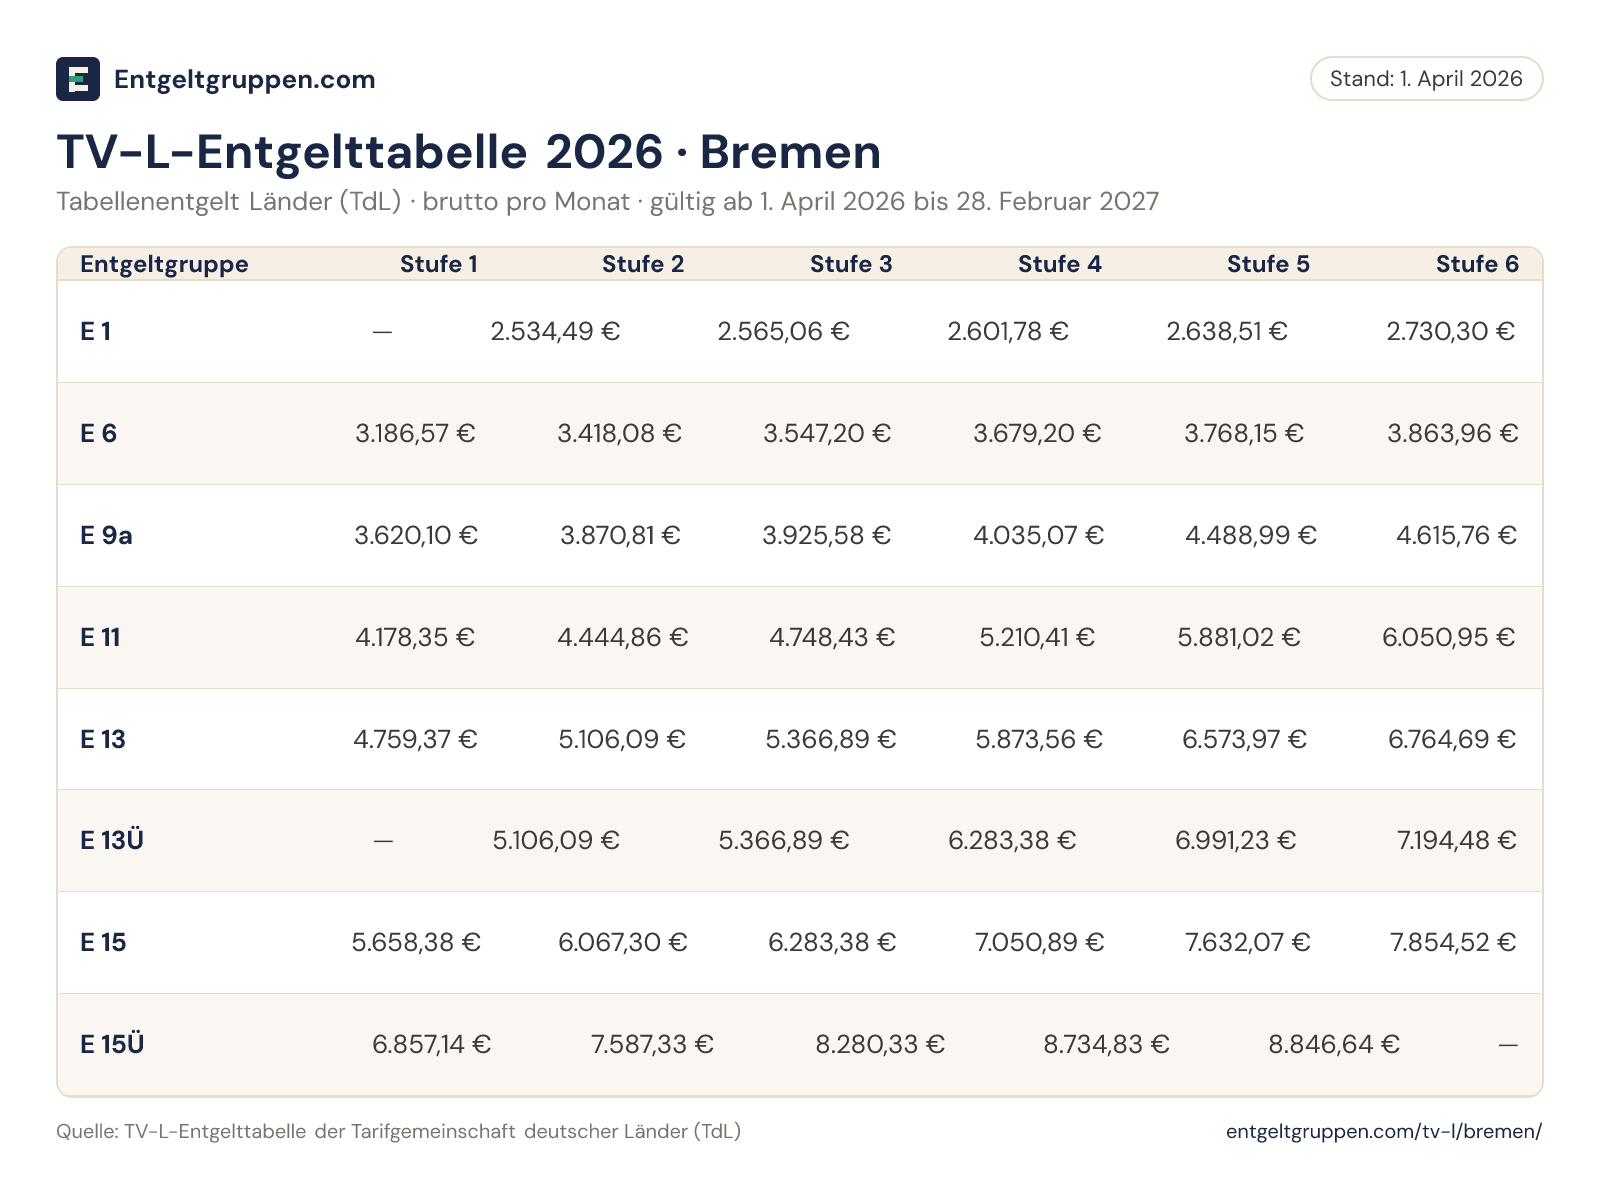Viewport: 1600px width, 1200px height.
Task: Select the Entgeltgruppe column header
Action: click(164, 264)
